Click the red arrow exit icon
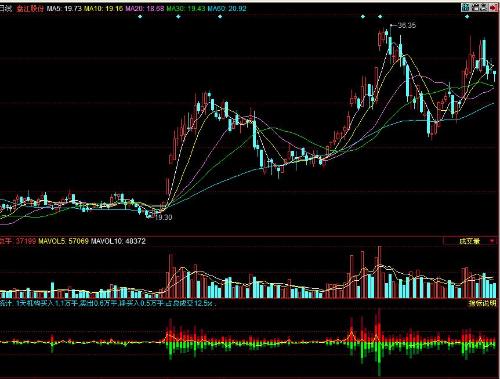The image size is (500, 379). pos(493,8)
